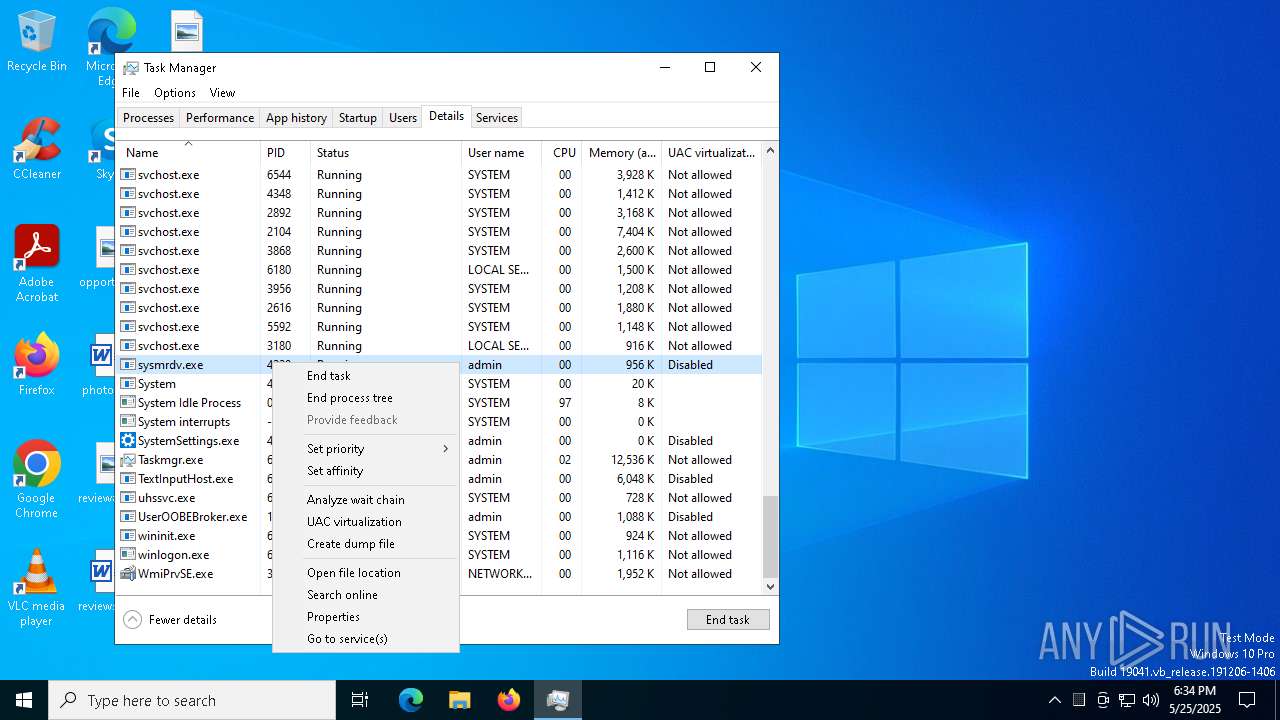The image size is (1280, 720).
Task: Sort by the Status column header
Action: tap(386, 153)
